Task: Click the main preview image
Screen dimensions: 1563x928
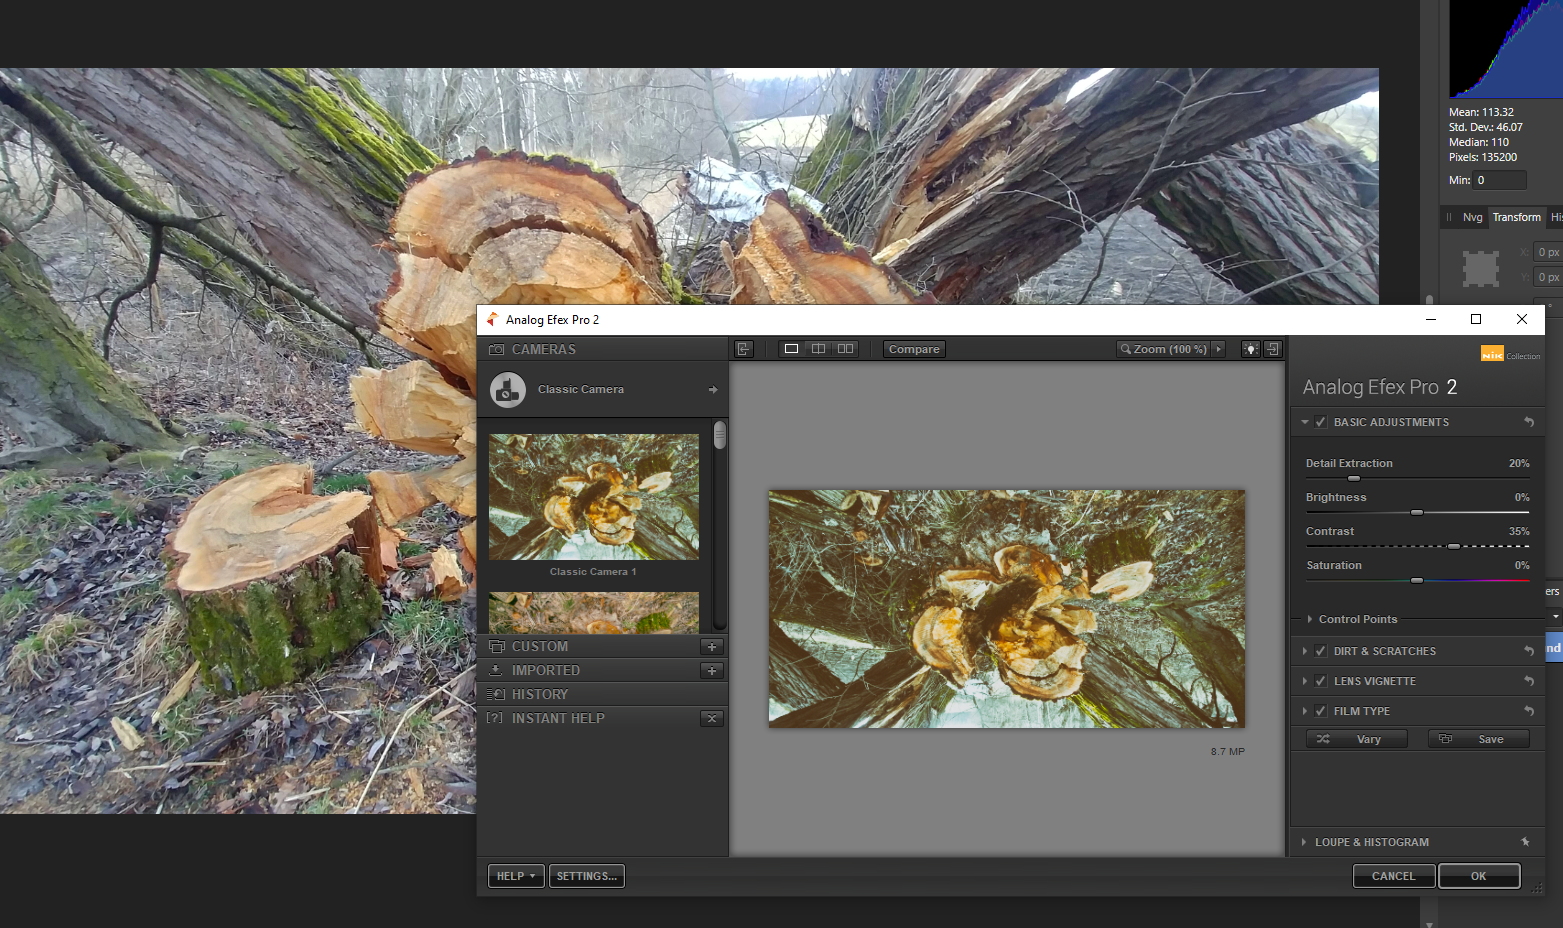Action: click(1007, 608)
